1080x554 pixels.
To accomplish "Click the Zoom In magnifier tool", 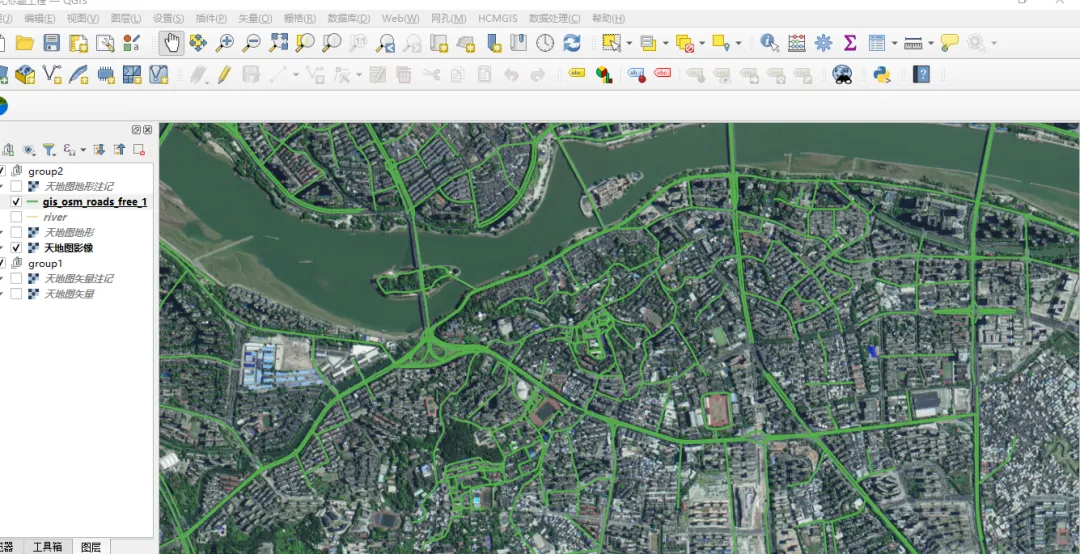I will 225,43.
